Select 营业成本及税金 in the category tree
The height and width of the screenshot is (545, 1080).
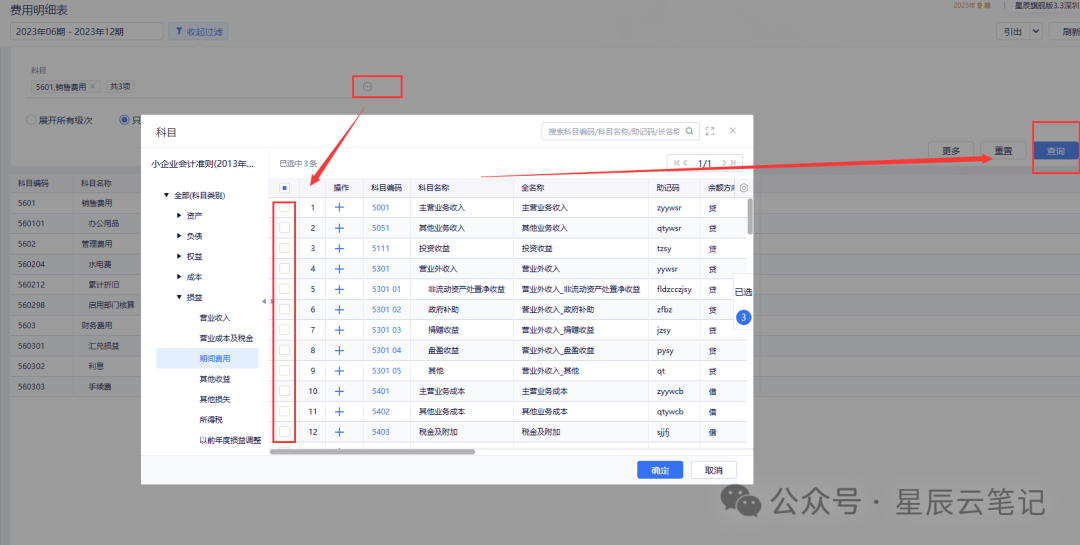(x=227, y=338)
